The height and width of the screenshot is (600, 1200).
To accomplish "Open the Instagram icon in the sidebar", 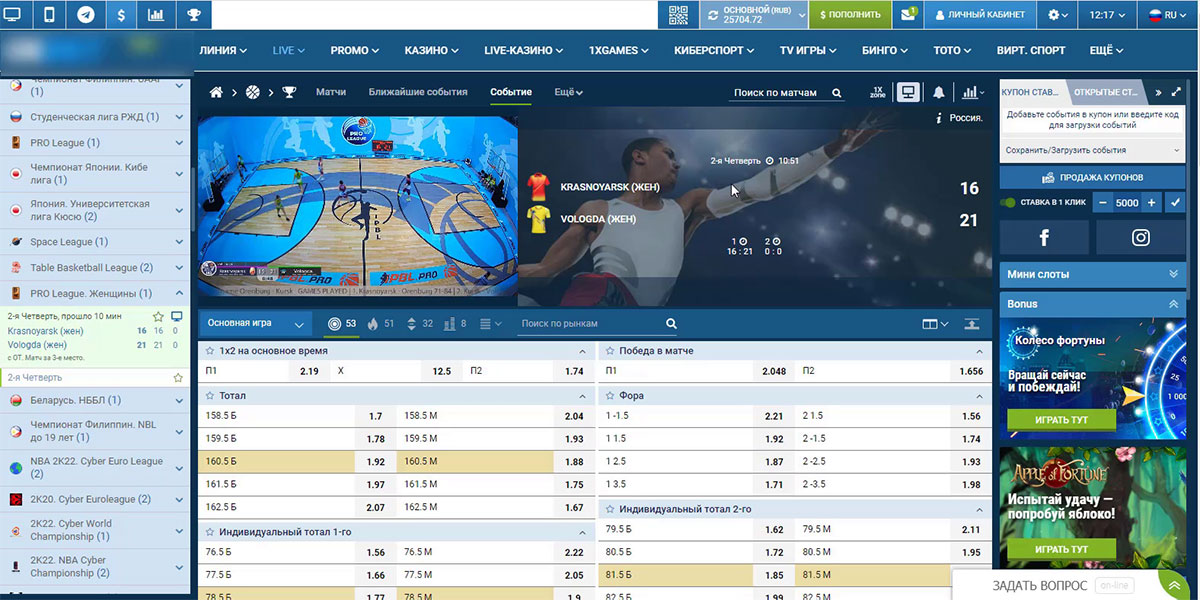I will (x=1140, y=237).
